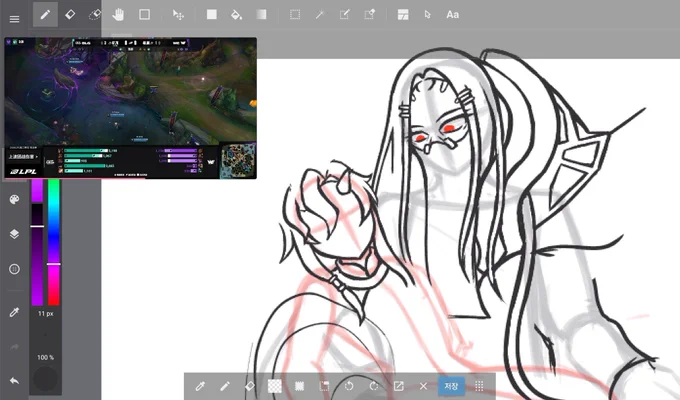The height and width of the screenshot is (400, 680).
Task: Click the export share icon in bottom bar
Action: click(x=399, y=386)
